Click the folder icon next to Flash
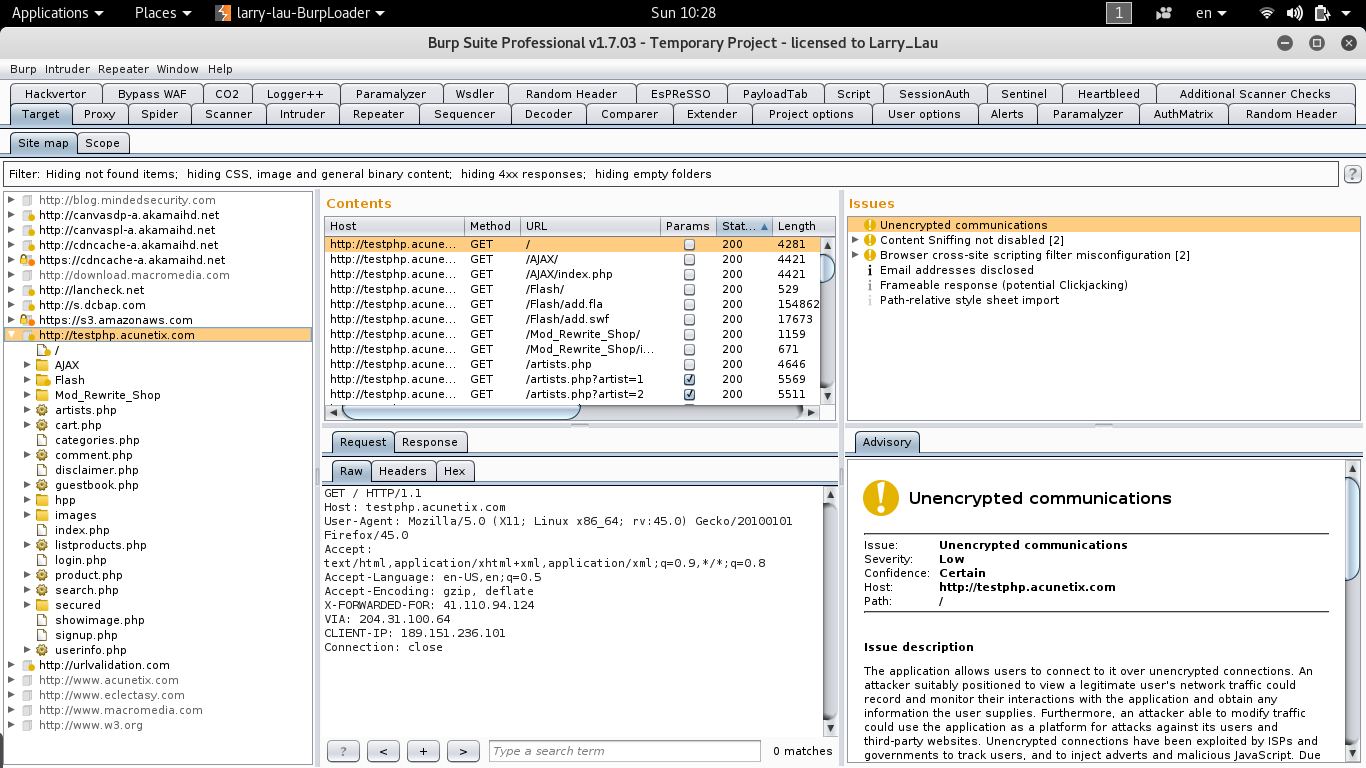 pos(42,380)
